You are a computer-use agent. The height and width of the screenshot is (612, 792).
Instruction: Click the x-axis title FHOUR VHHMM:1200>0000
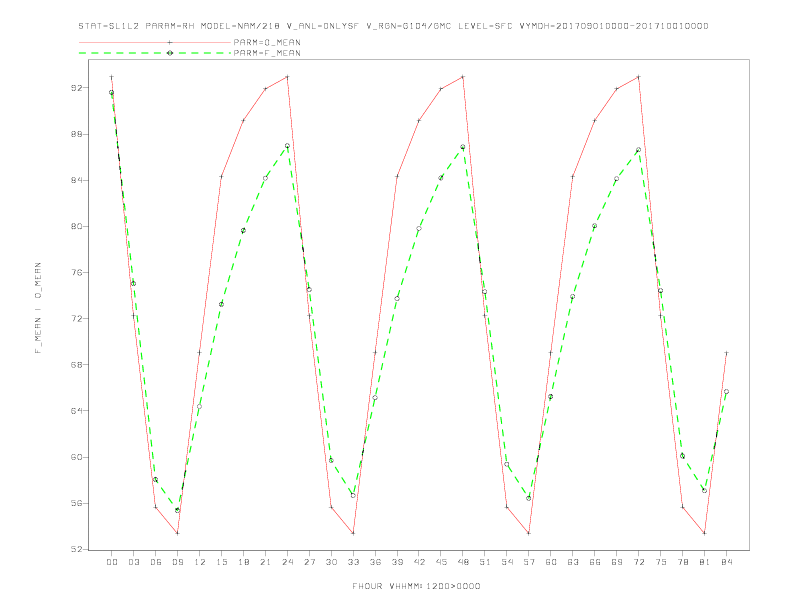point(416,586)
